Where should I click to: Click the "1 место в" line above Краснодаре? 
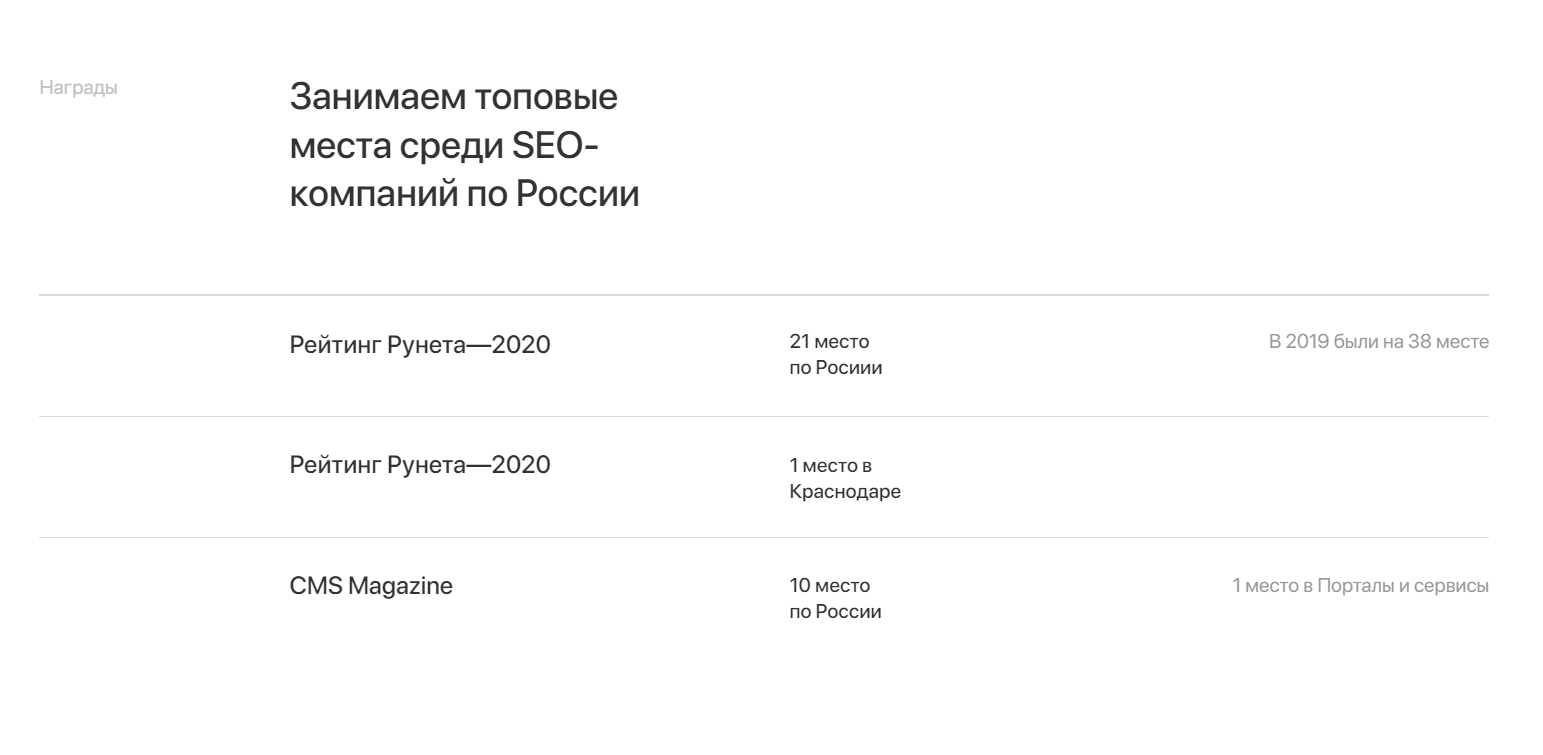(x=831, y=466)
